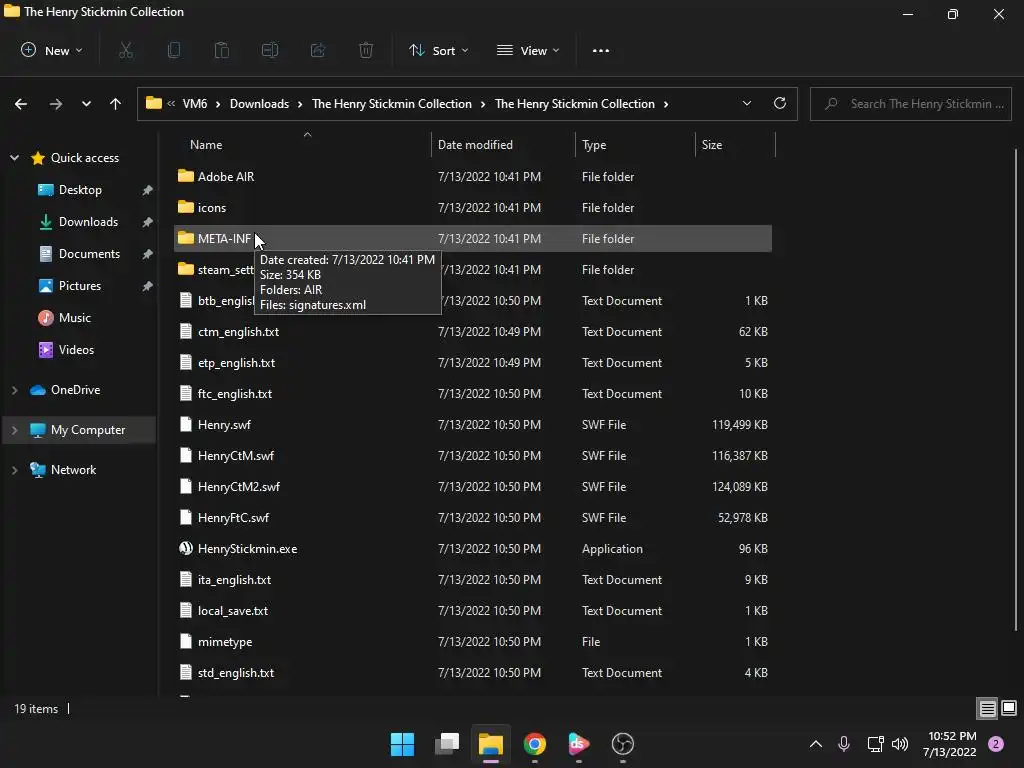
Task: Select Downloads in the sidebar
Action: pyautogui.click(x=88, y=221)
